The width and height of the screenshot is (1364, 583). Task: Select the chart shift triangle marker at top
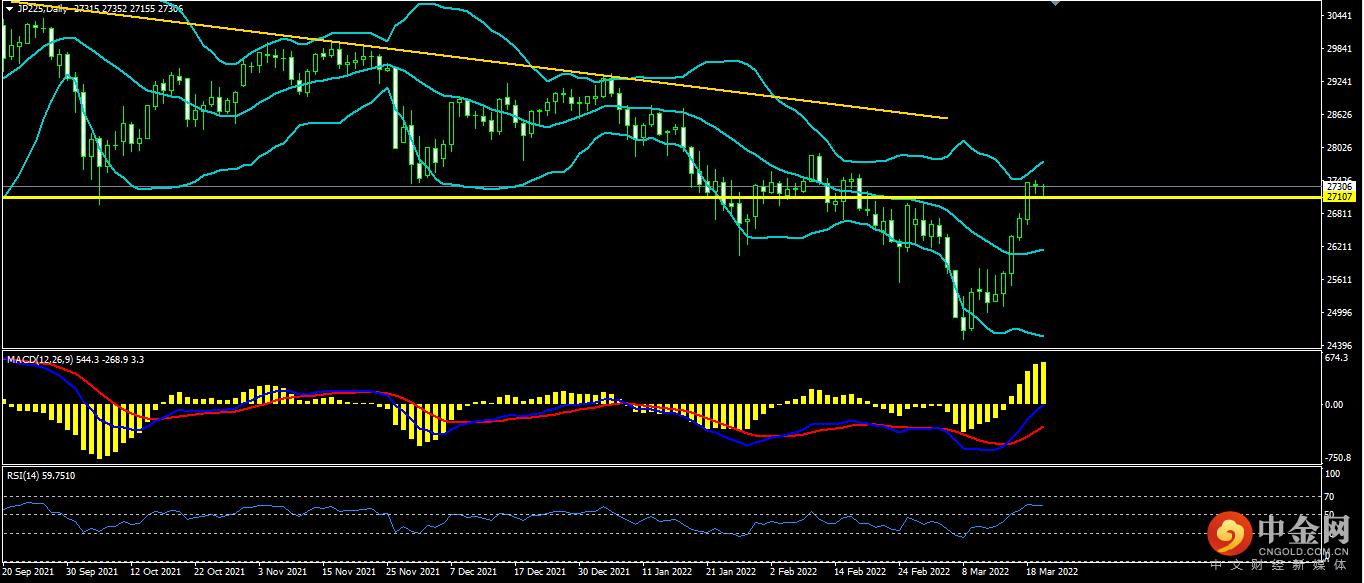[1053, 4]
